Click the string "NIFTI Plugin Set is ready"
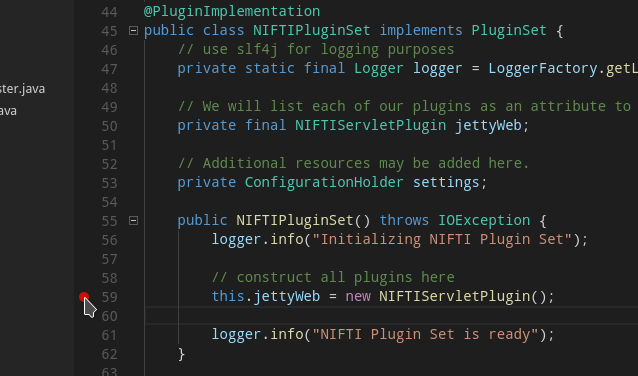Viewport: 638px width, 376px height. point(425,334)
